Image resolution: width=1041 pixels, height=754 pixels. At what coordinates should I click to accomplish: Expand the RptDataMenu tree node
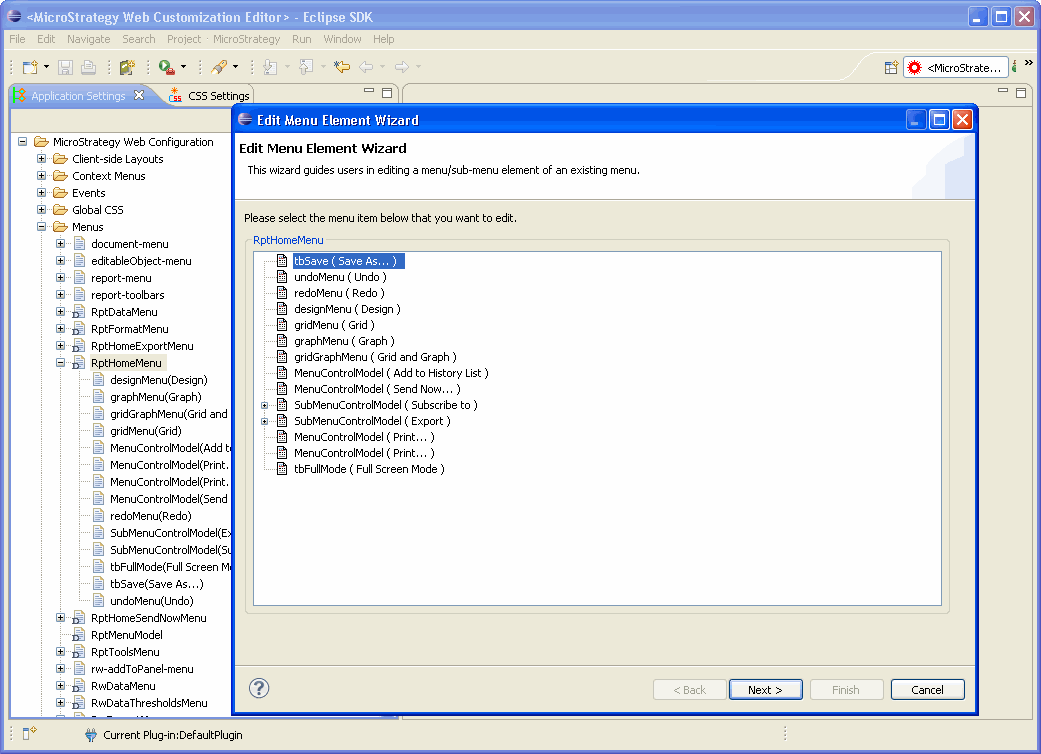pos(60,311)
